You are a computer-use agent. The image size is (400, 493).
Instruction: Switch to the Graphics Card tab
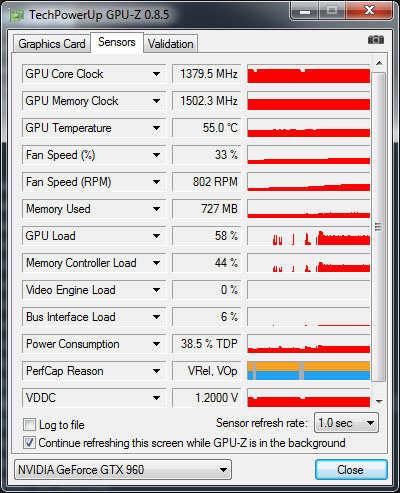pyautogui.click(x=52, y=44)
